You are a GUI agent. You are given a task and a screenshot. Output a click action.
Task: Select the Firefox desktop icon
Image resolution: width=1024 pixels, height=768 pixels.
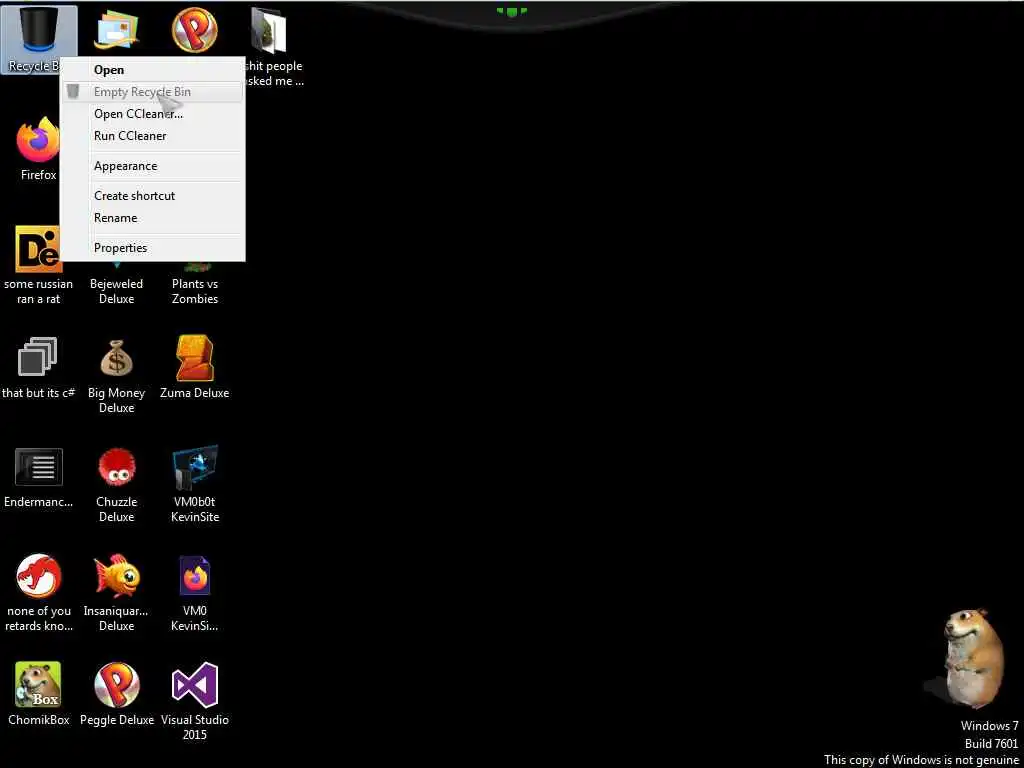tap(39, 139)
